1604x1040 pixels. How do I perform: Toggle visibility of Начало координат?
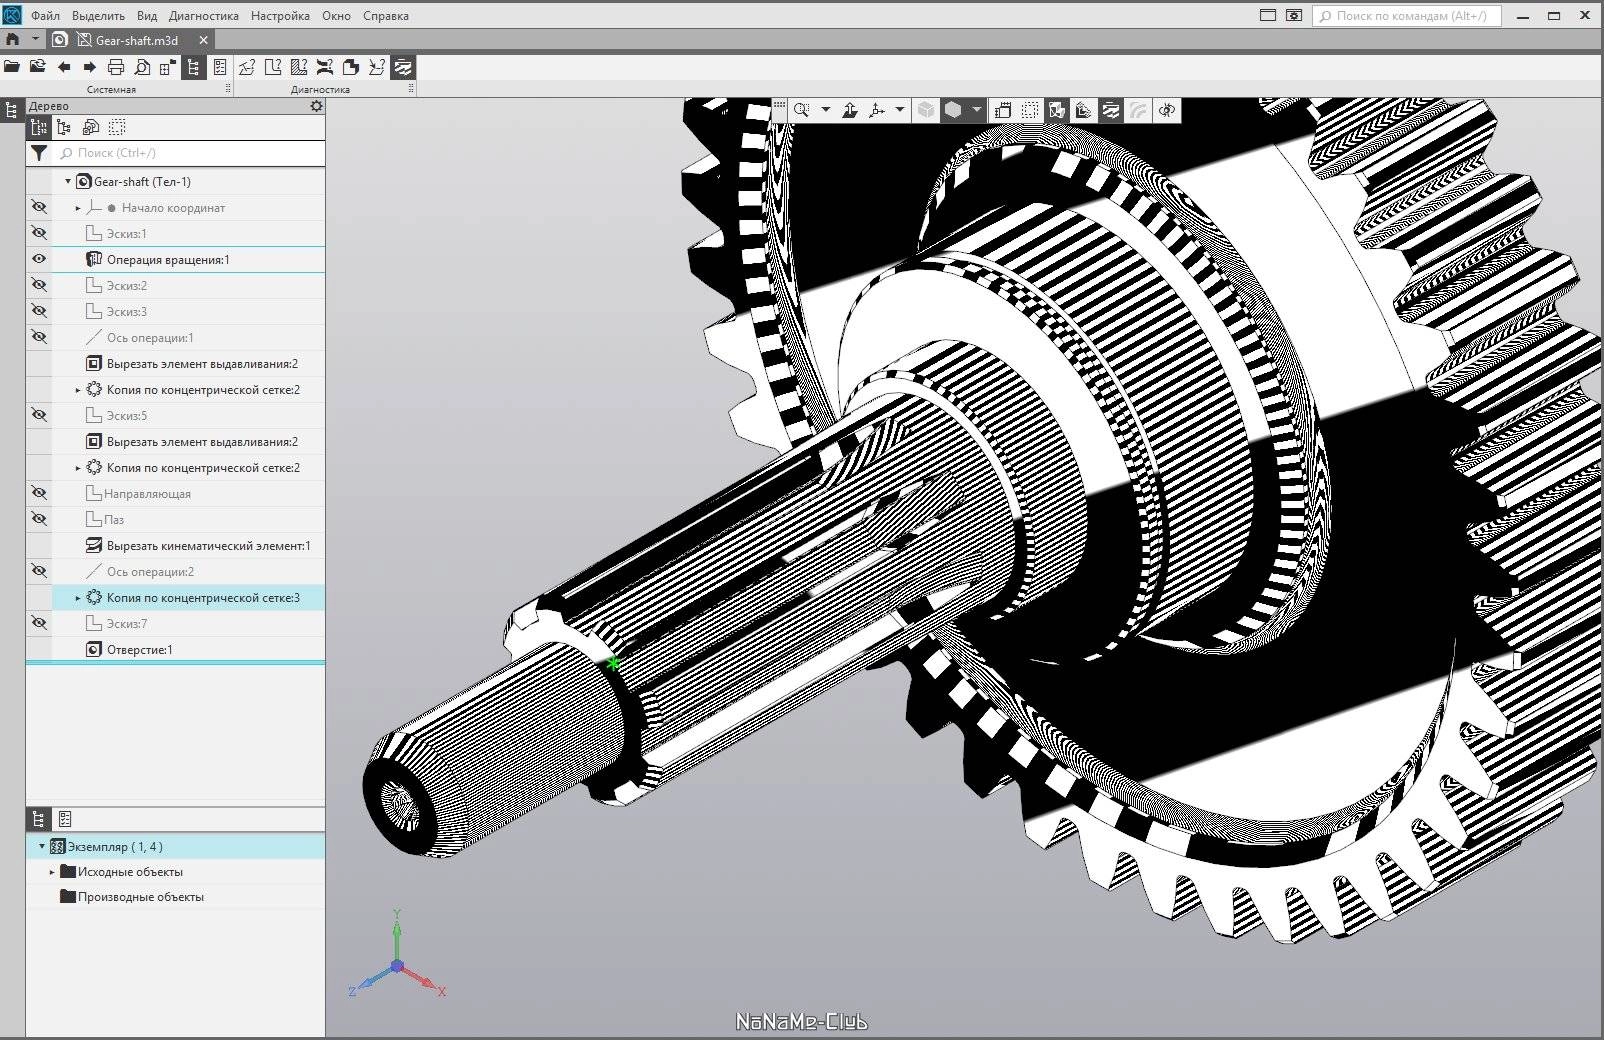(x=39, y=207)
